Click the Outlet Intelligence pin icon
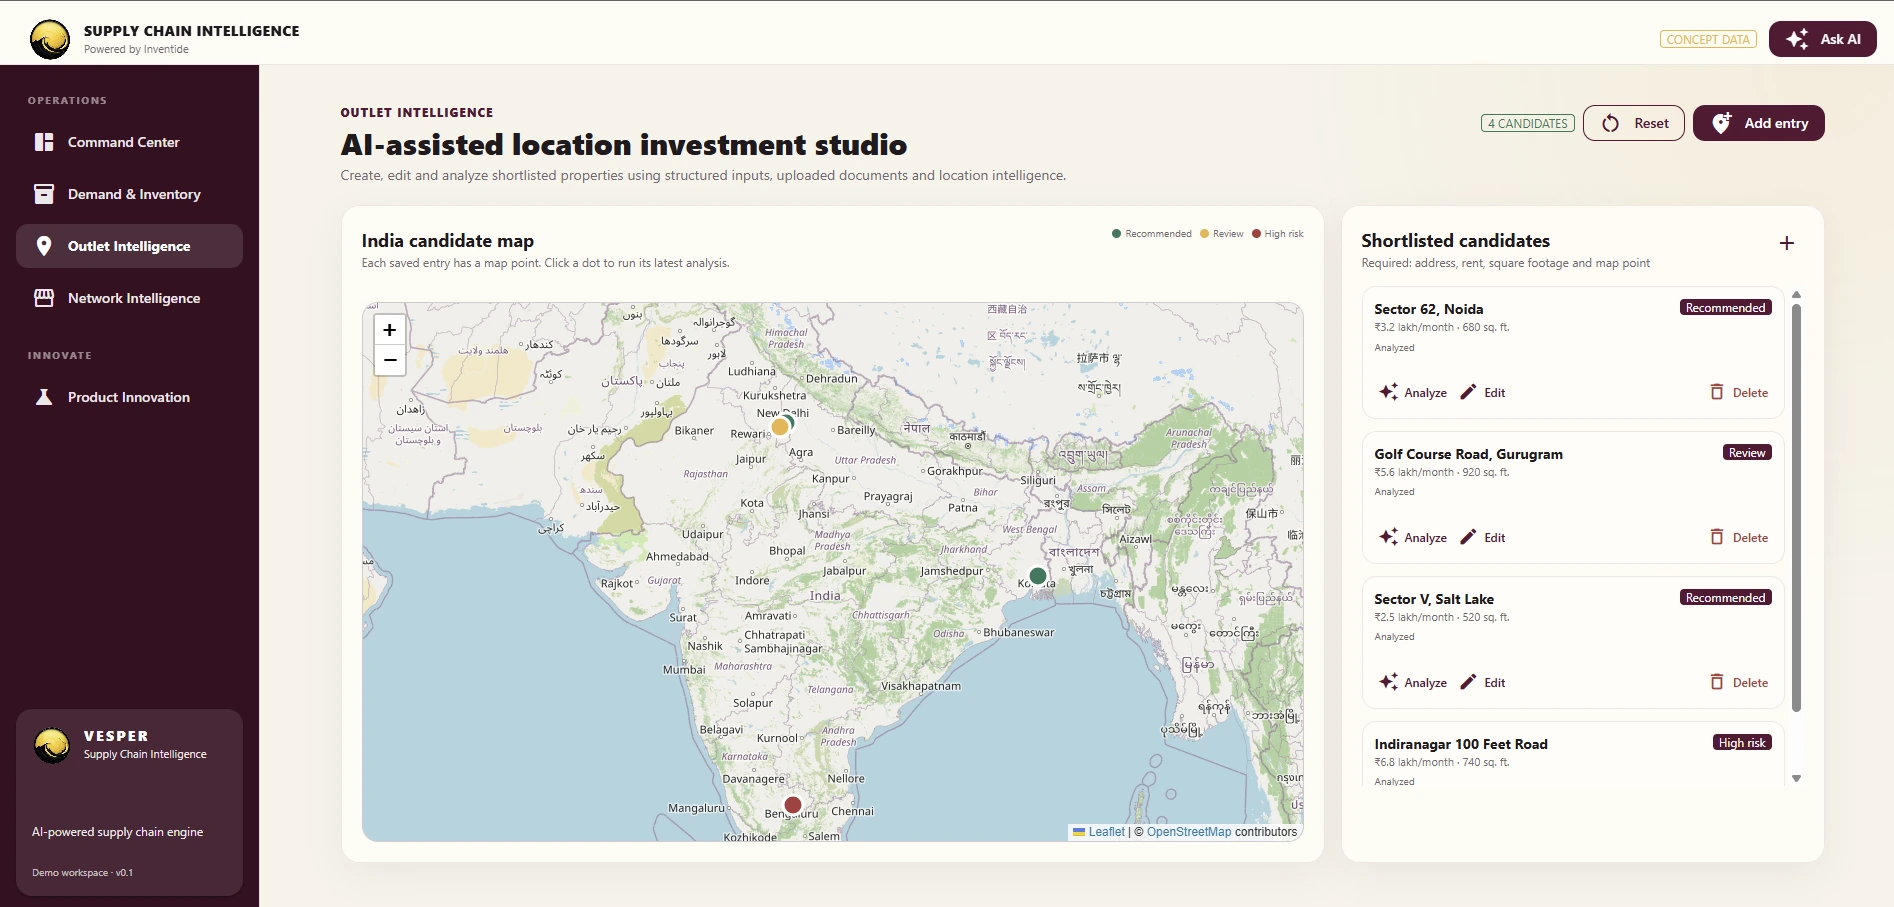Screen dimensions: 1894x907 click(x=44, y=246)
